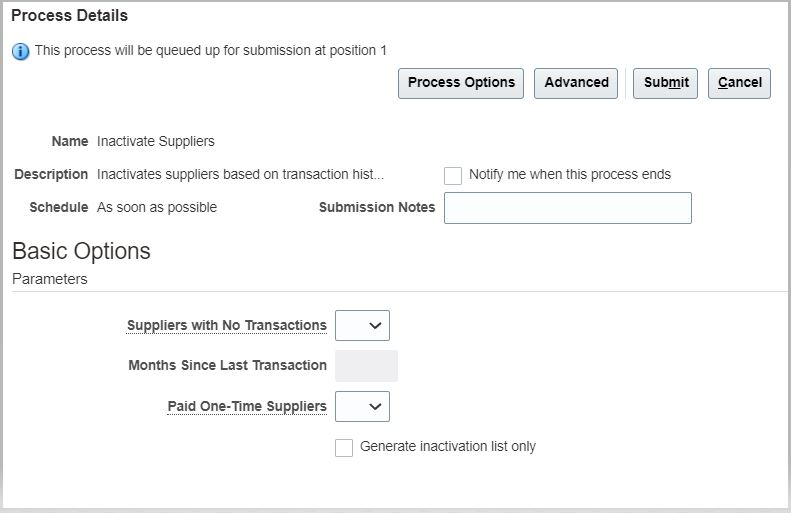Viewport: 791px width, 513px height.
Task: Click the Months Since Last Transaction field
Action: point(366,366)
